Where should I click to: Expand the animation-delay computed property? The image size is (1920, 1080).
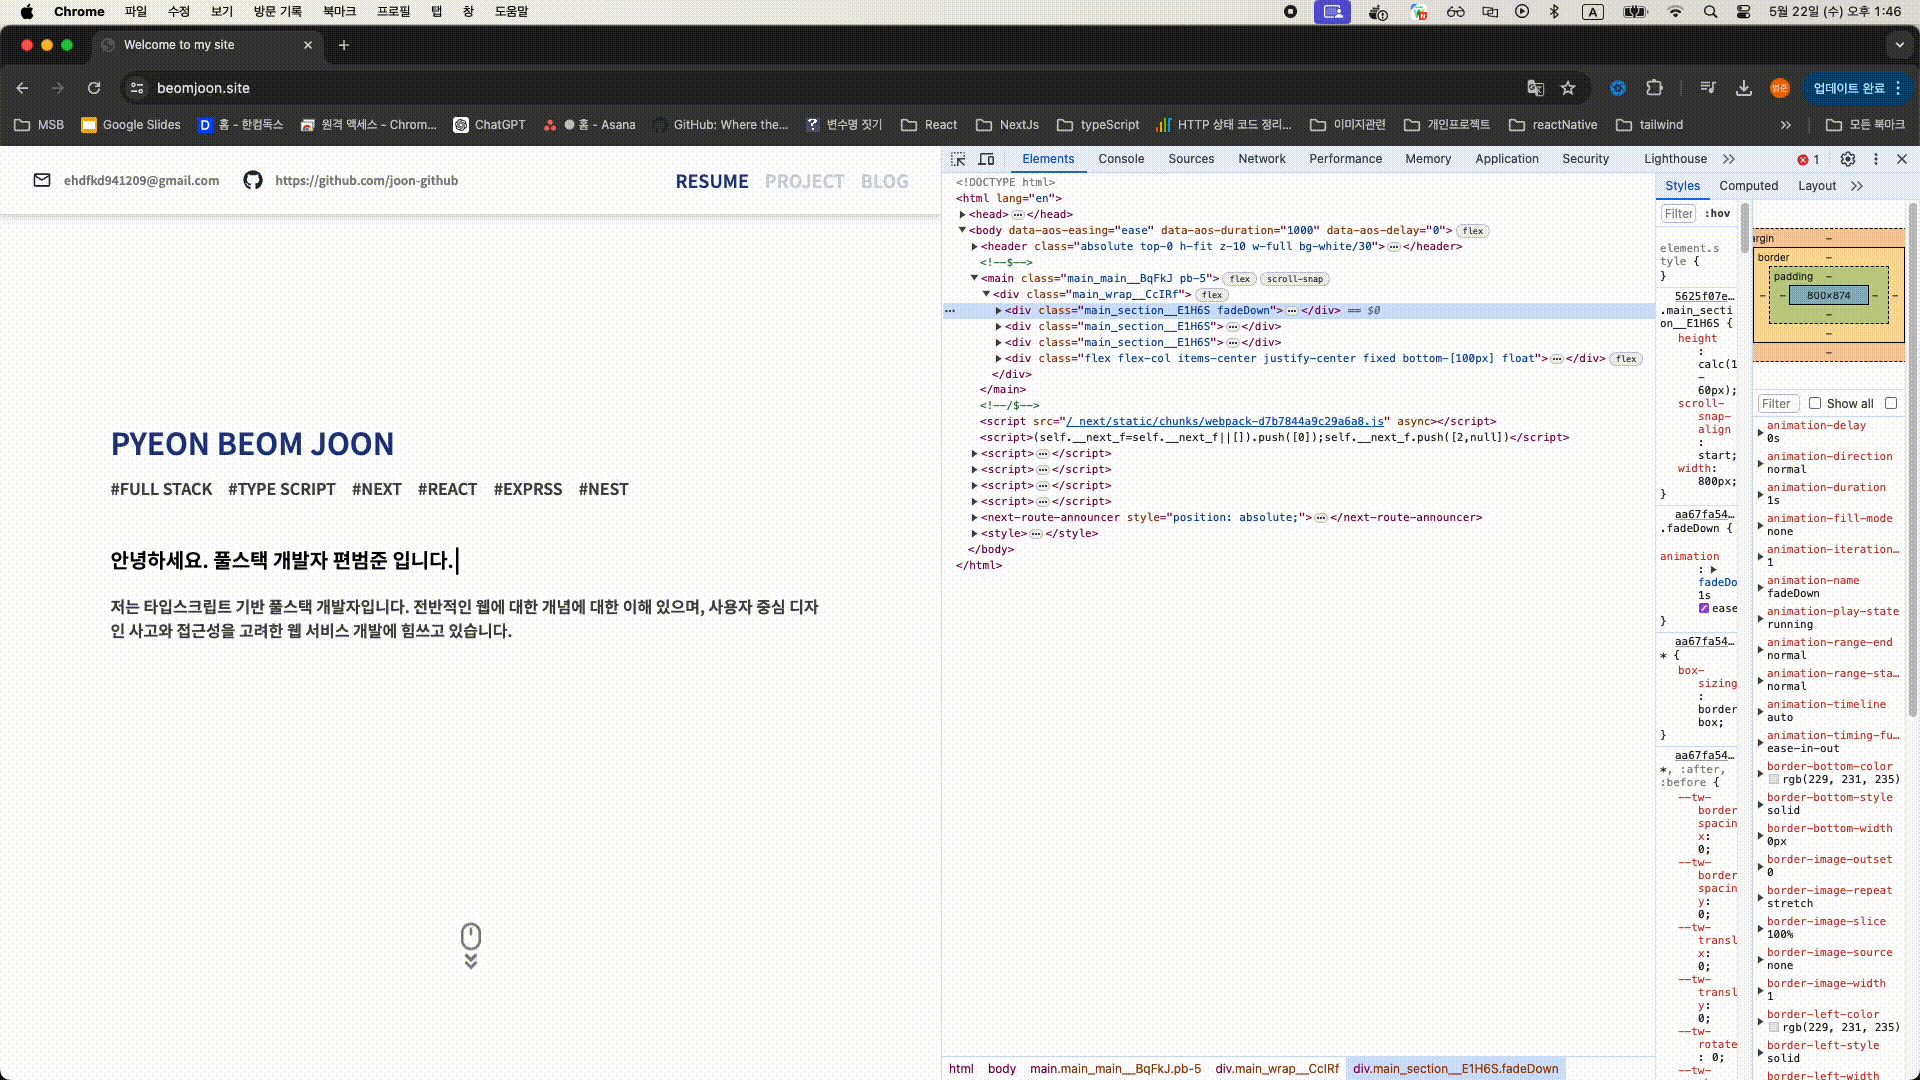pyautogui.click(x=1761, y=432)
